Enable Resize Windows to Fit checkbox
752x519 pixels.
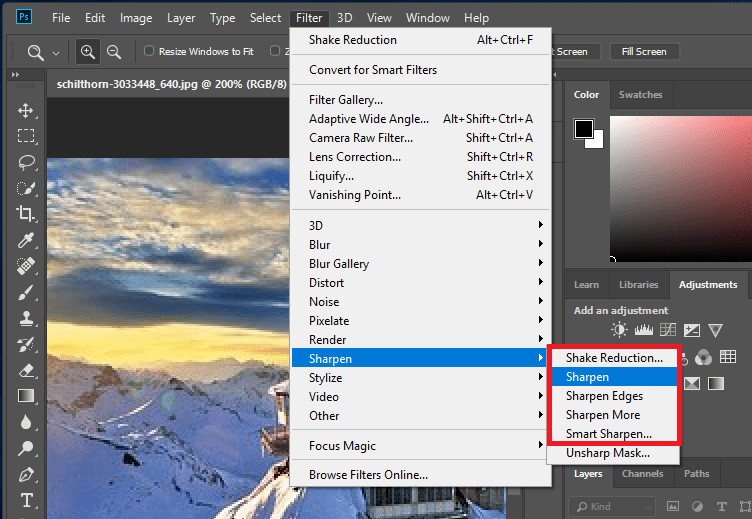click(x=149, y=52)
